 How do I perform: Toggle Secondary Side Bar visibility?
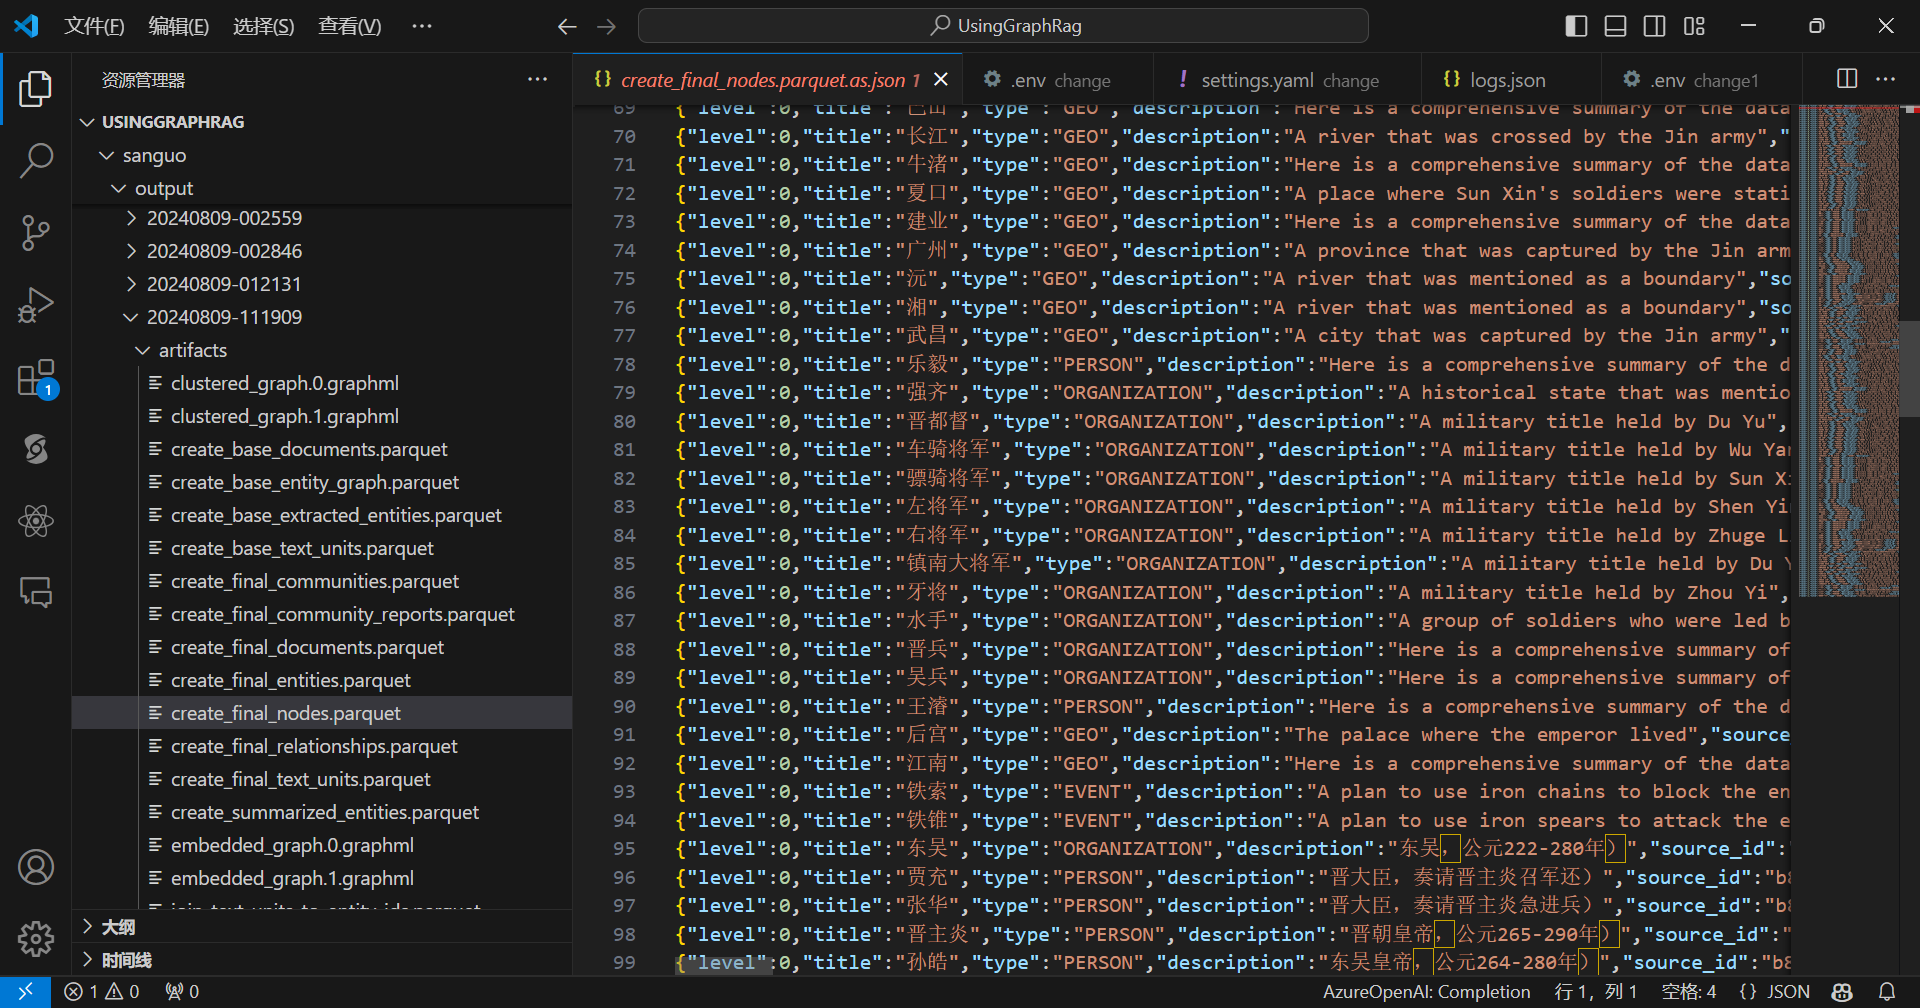click(x=1655, y=26)
